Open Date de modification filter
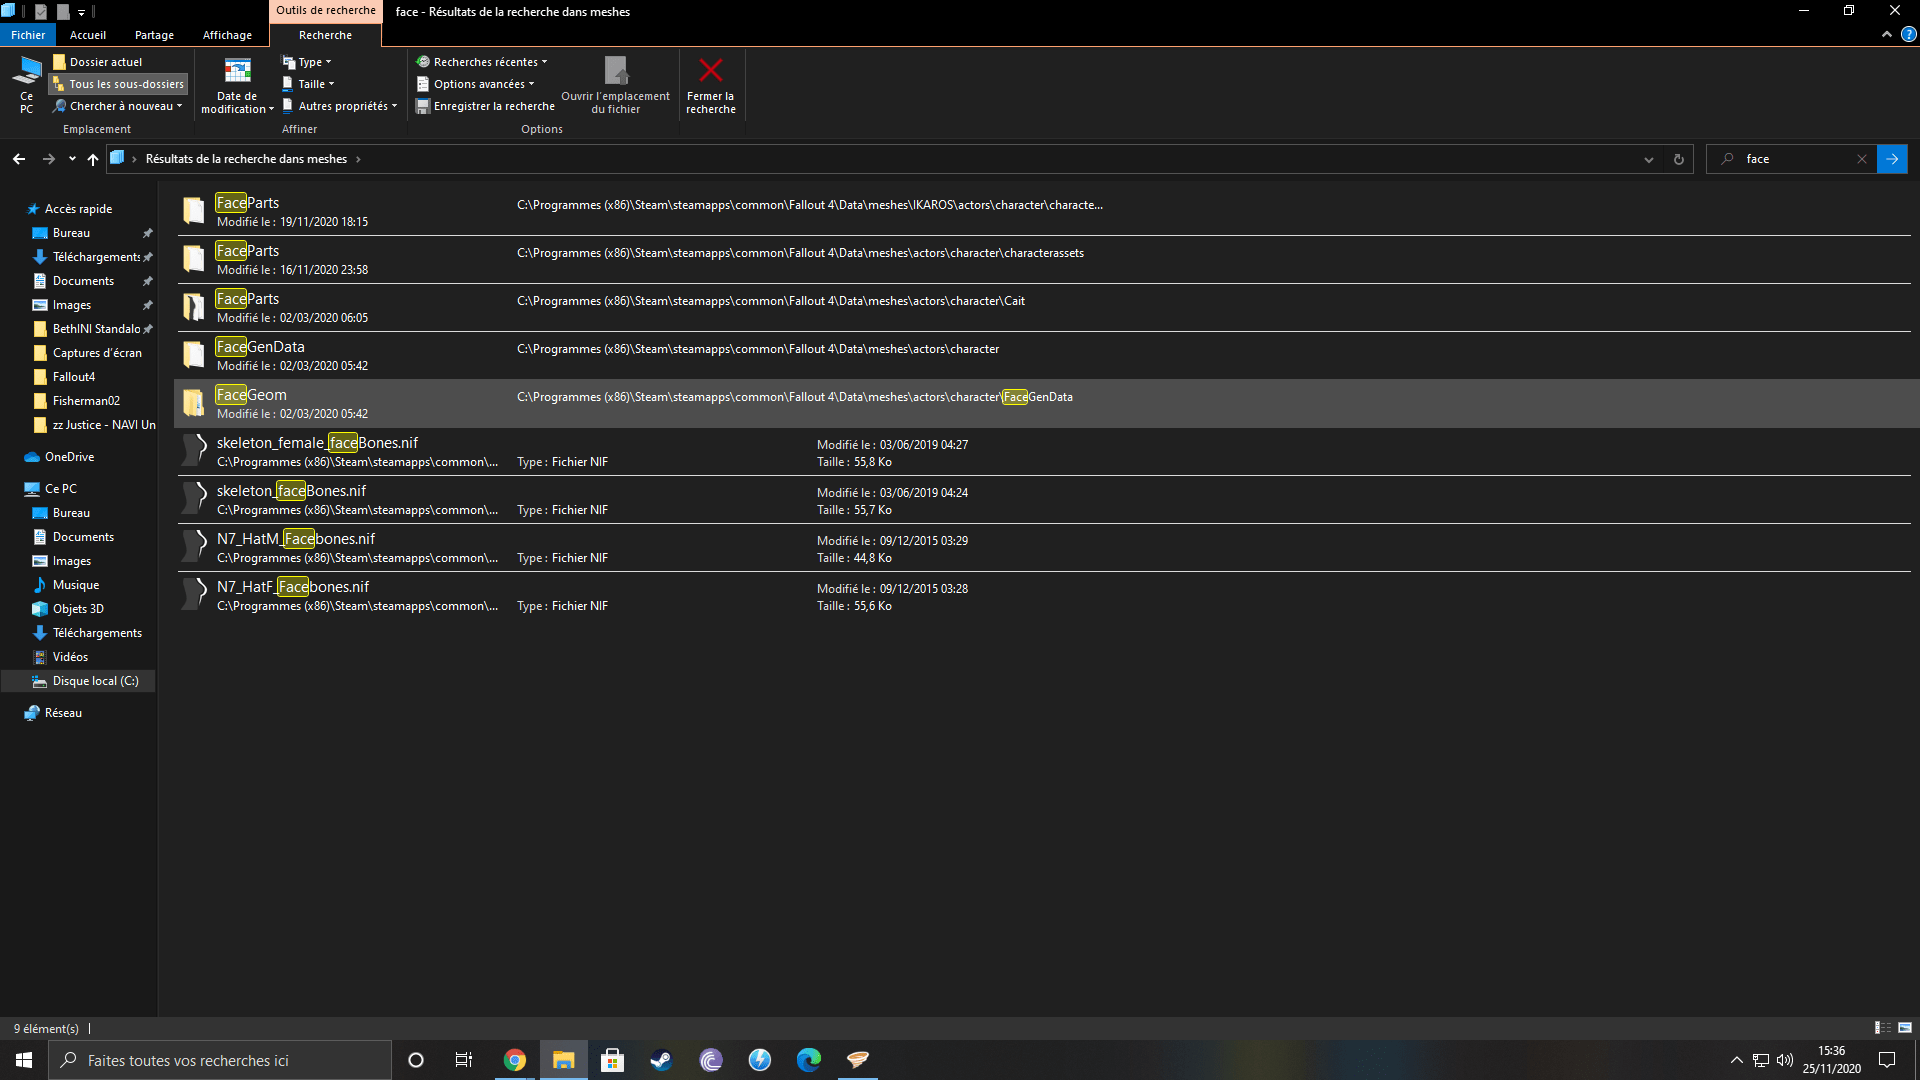This screenshot has height=1080, width=1920. (x=237, y=85)
